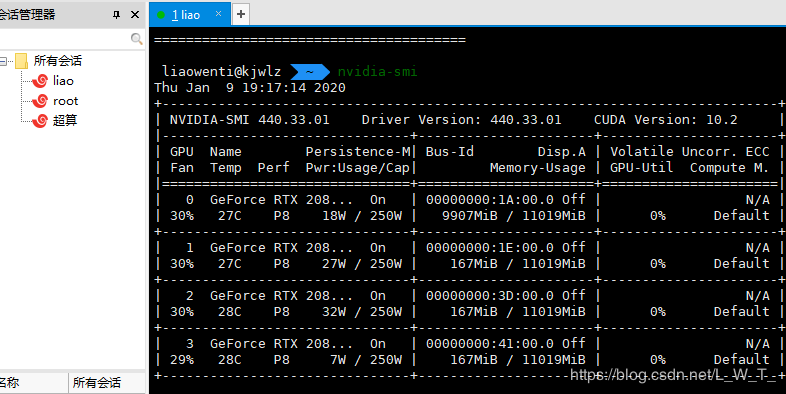Click GPU 3 fan speed 29%
This screenshot has width=786, height=394.
point(182,360)
